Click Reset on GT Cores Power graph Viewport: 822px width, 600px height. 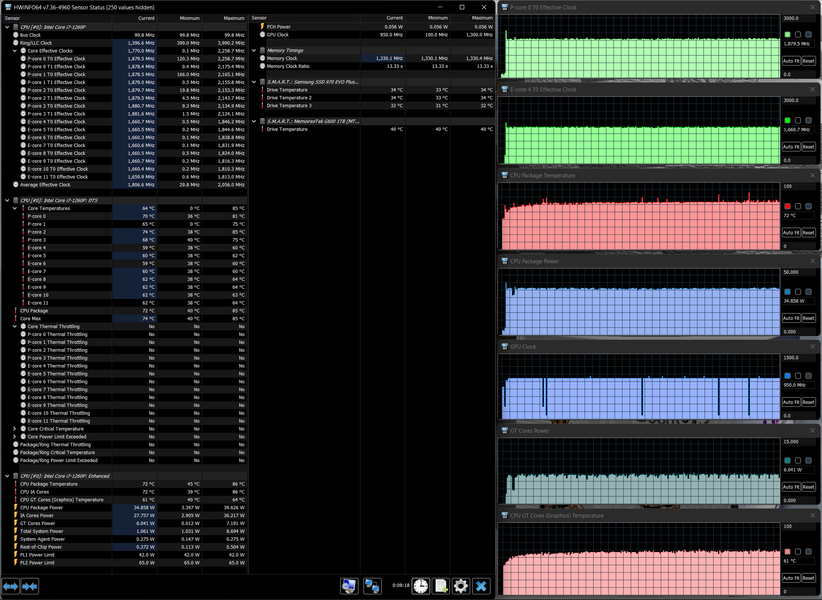point(808,487)
